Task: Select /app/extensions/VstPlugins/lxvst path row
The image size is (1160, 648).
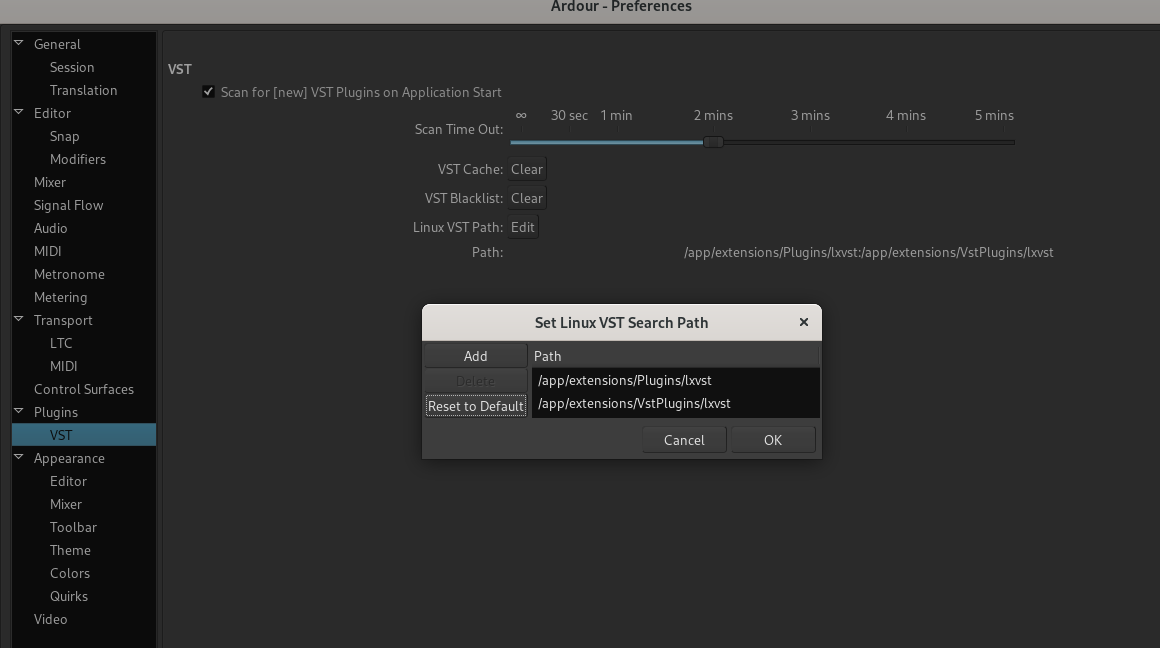Action: point(675,403)
